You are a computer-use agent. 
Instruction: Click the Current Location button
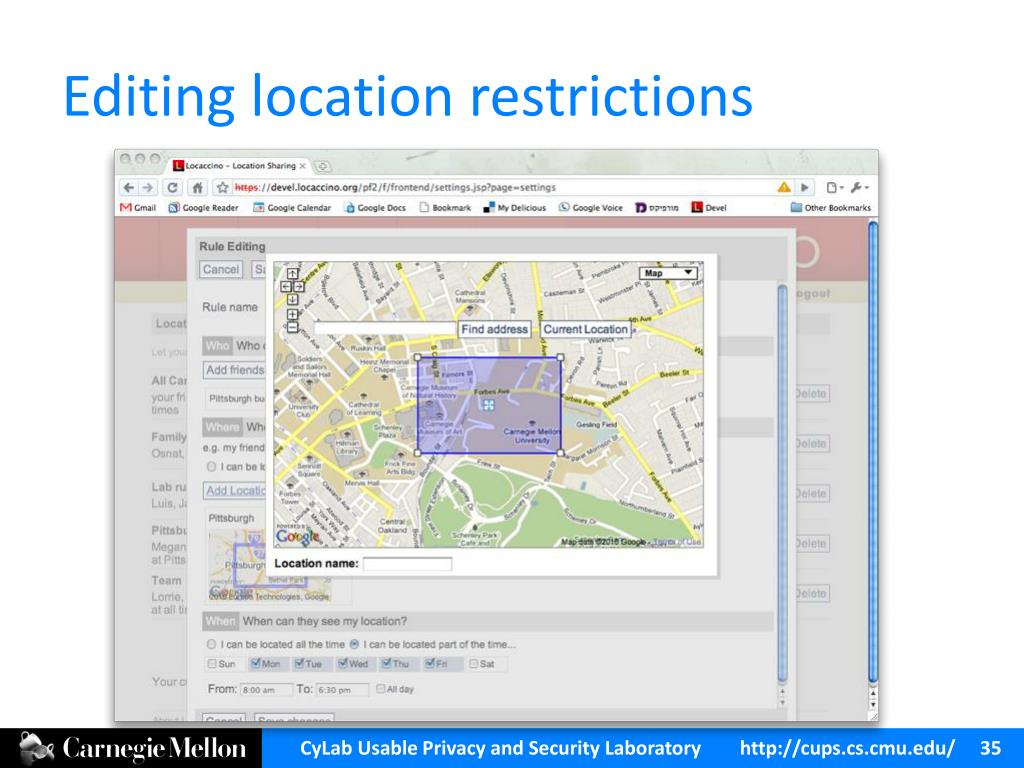586,329
